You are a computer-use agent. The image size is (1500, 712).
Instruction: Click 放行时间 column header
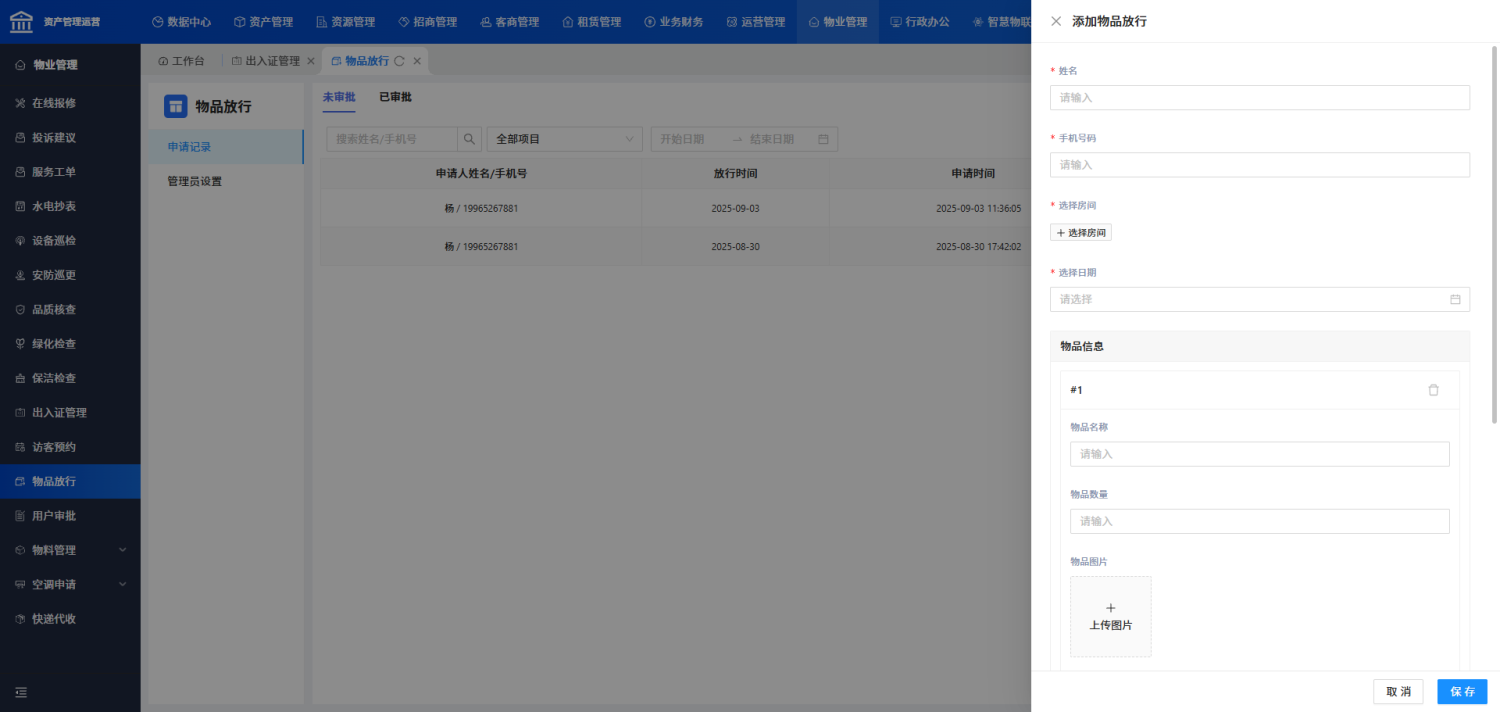click(735, 173)
